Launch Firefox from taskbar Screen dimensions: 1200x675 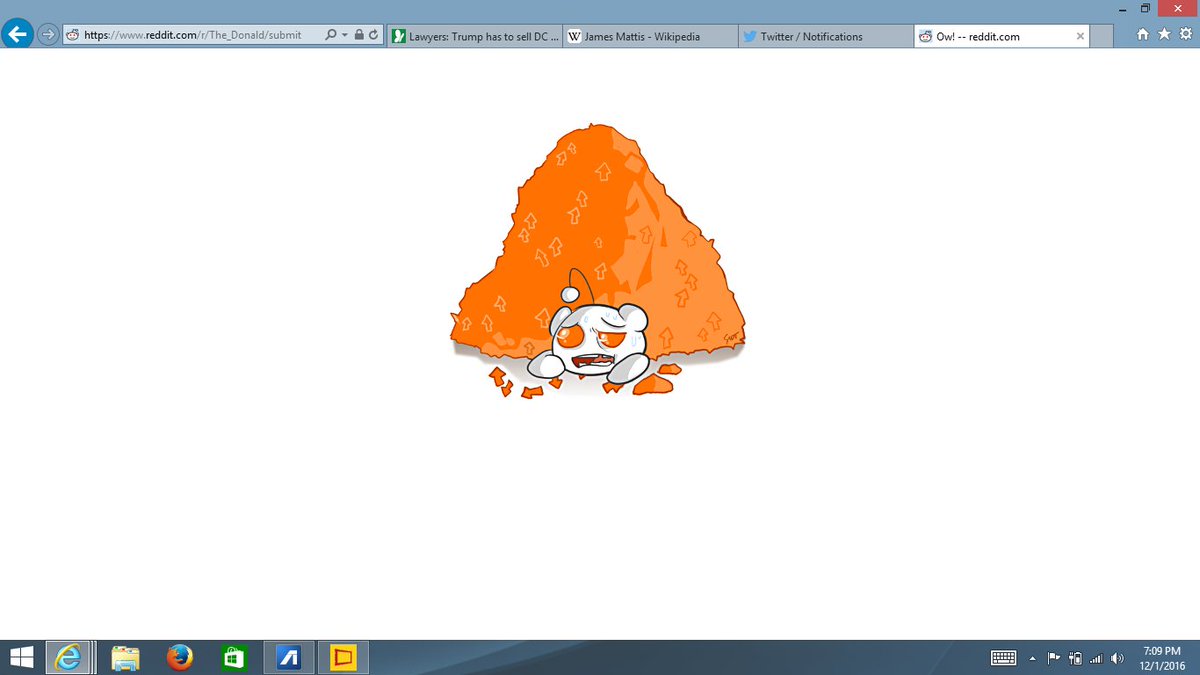point(180,657)
